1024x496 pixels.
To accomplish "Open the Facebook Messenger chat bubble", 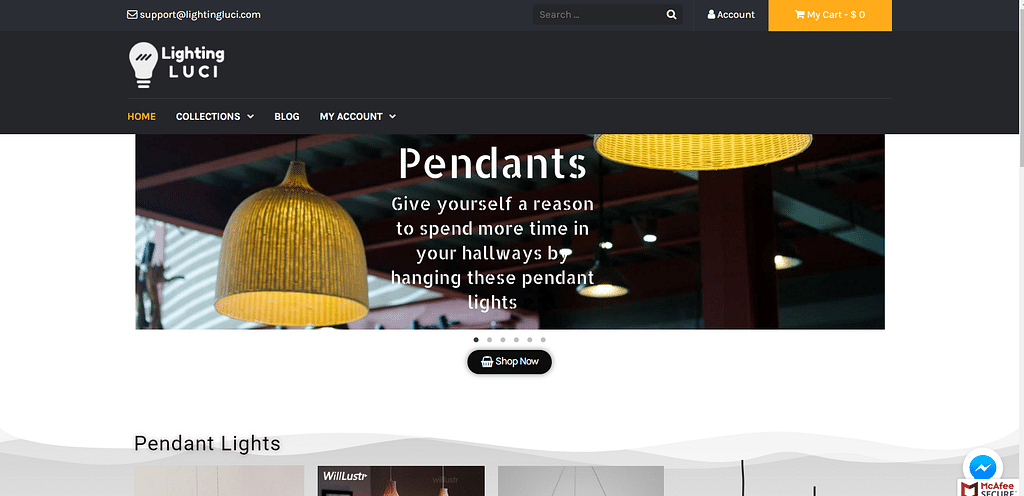I will pyautogui.click(x=982, y=467).
